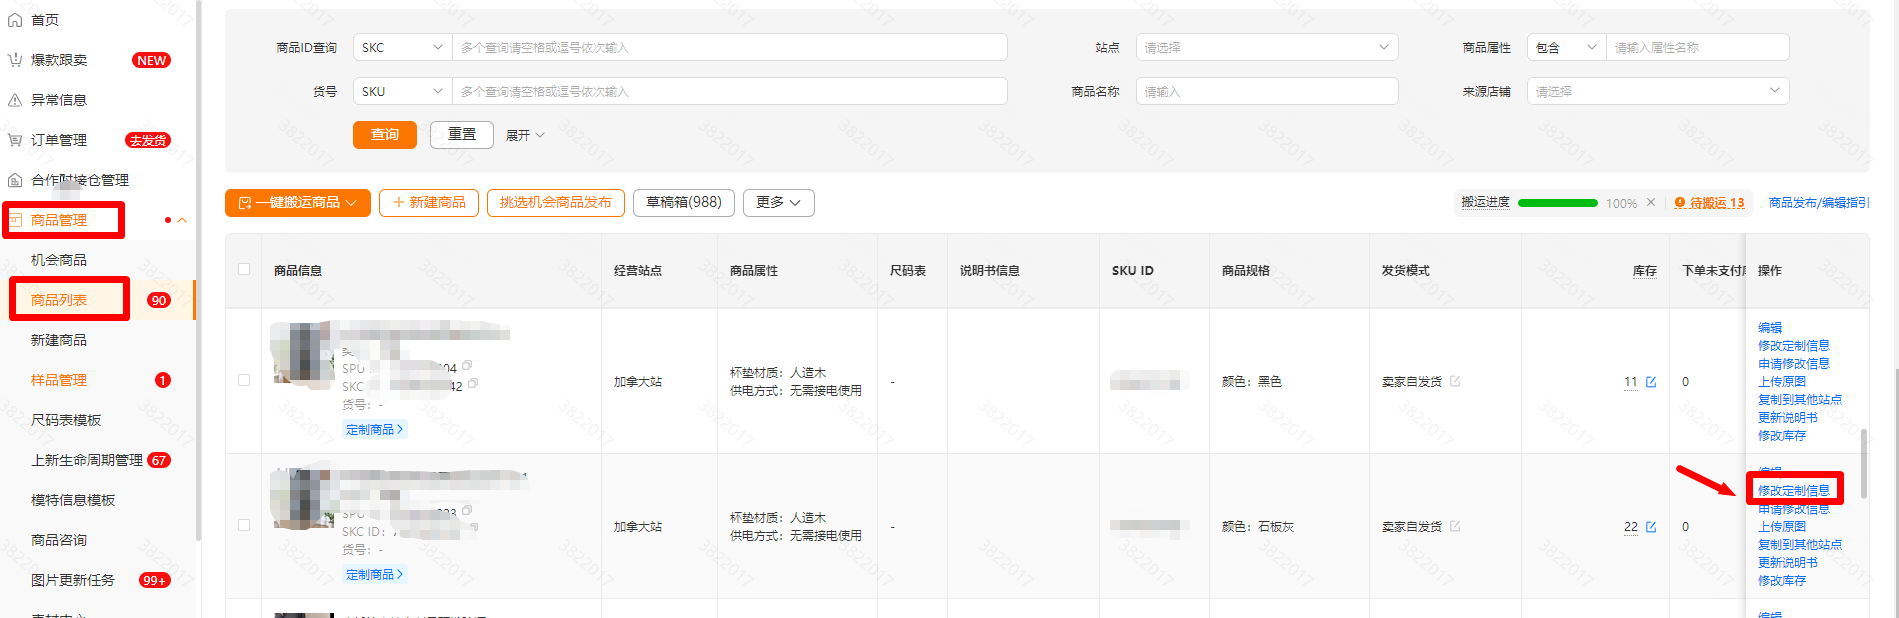Click the 订单管理 cart icon in sidebar
Viewport: 1899px width, 618px height.
point(15,140)
